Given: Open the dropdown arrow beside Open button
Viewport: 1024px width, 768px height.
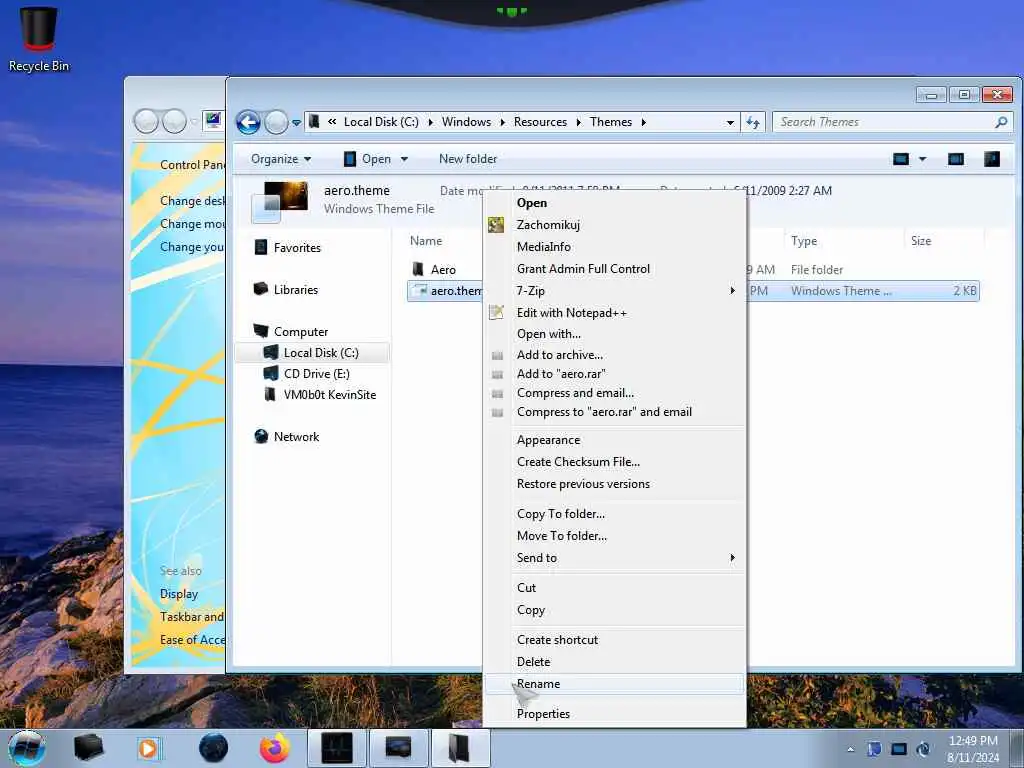Looking at the screenshot, I should coord(404,159).
